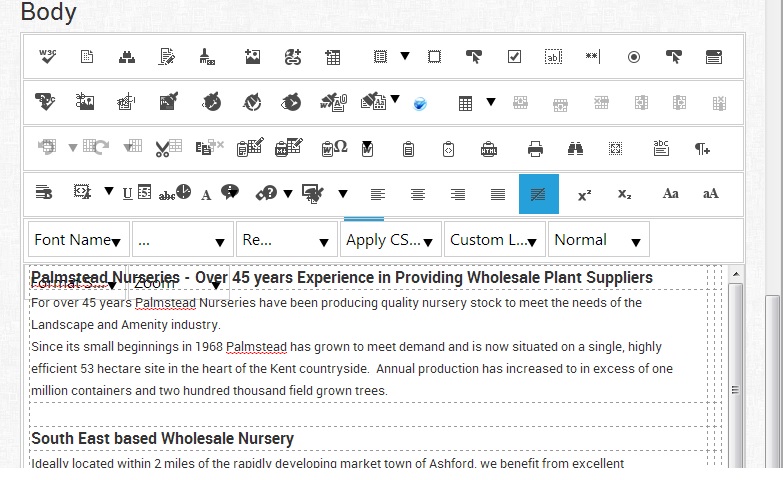Image resolution: width=783 pixels, height=480 pixels.
Task: Insert a password field '**|' element
Action: pyautogui.click(x=593, y=56)
